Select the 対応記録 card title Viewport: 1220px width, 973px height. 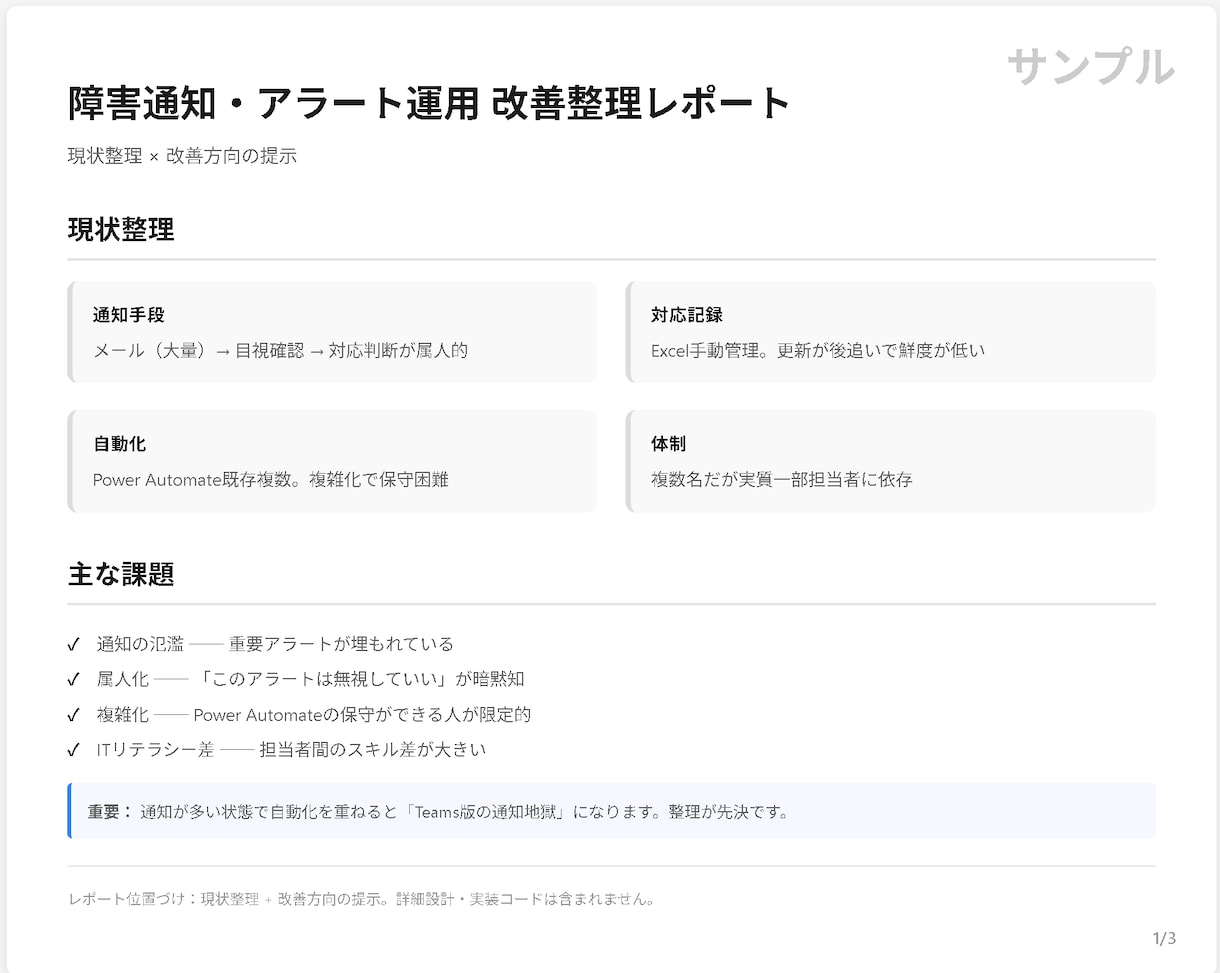click(x=687, y=315)
